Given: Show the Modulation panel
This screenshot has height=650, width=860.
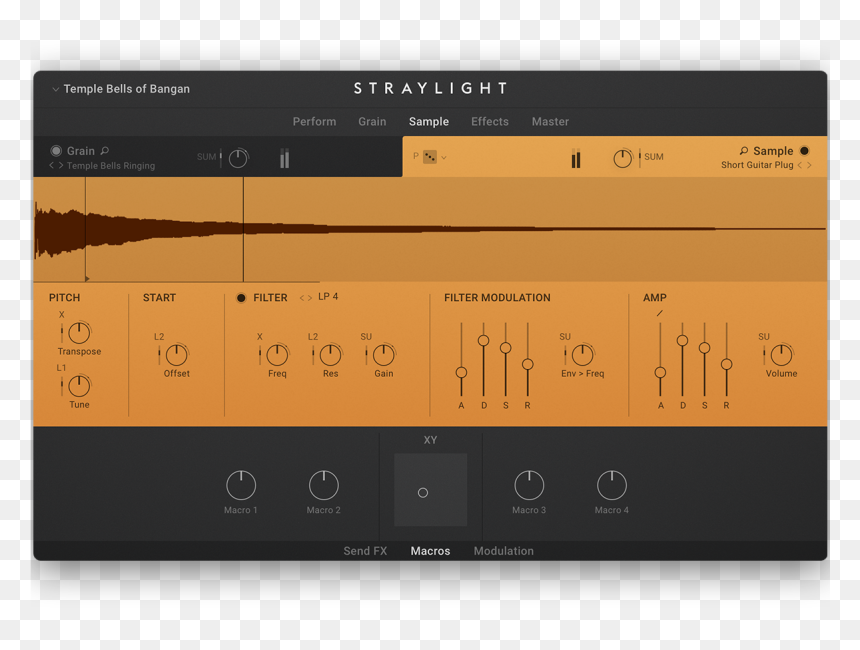Looking at the screenshot, I should click(503, 551).
